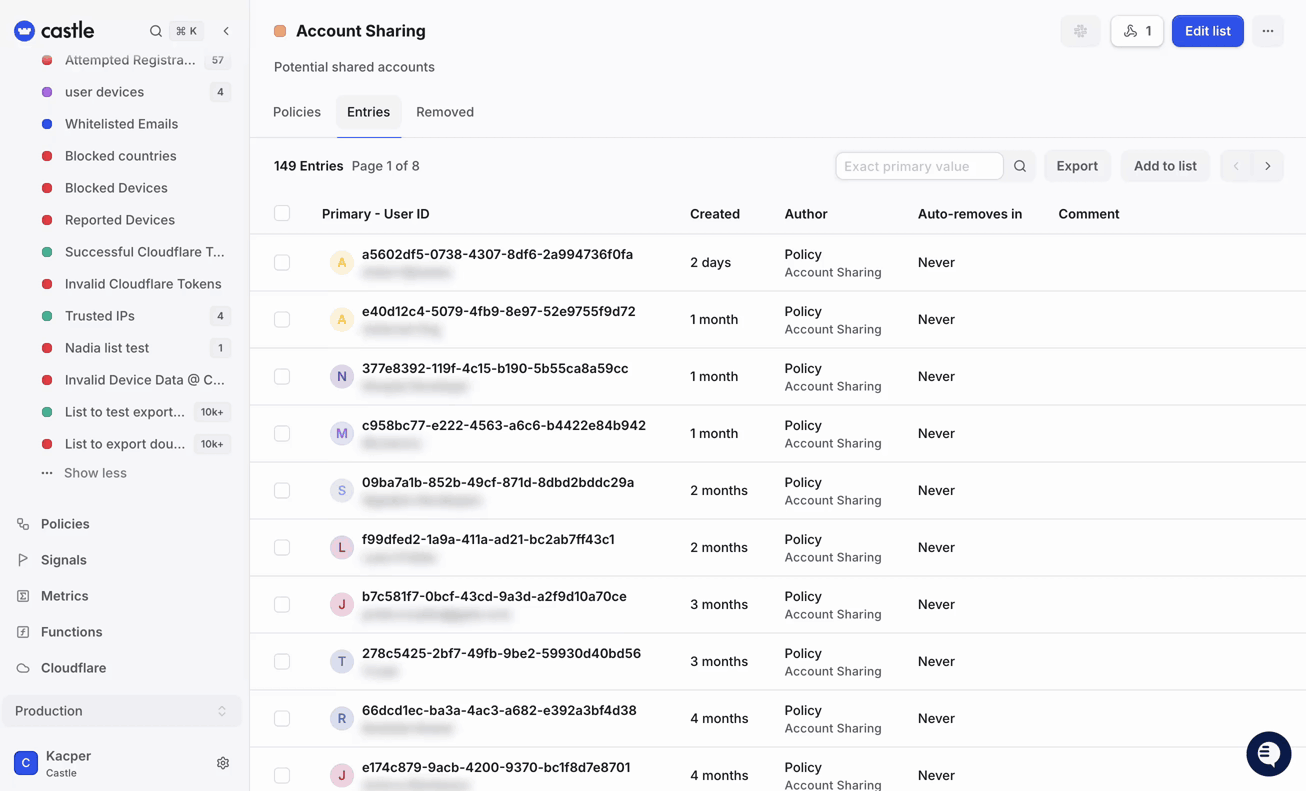Viewport: 1306px width, 791px height.
Task: Check the 377e8392 entry checkbox
Action: point(282,376)
